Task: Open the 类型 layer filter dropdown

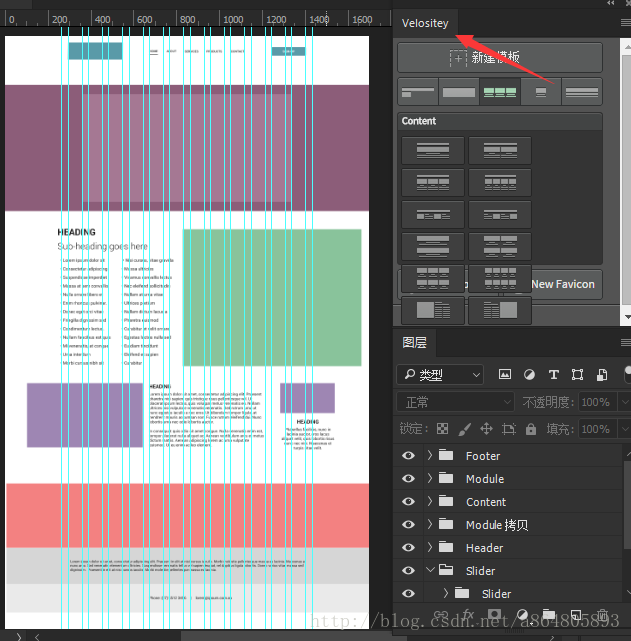Action: coord(440,374)
